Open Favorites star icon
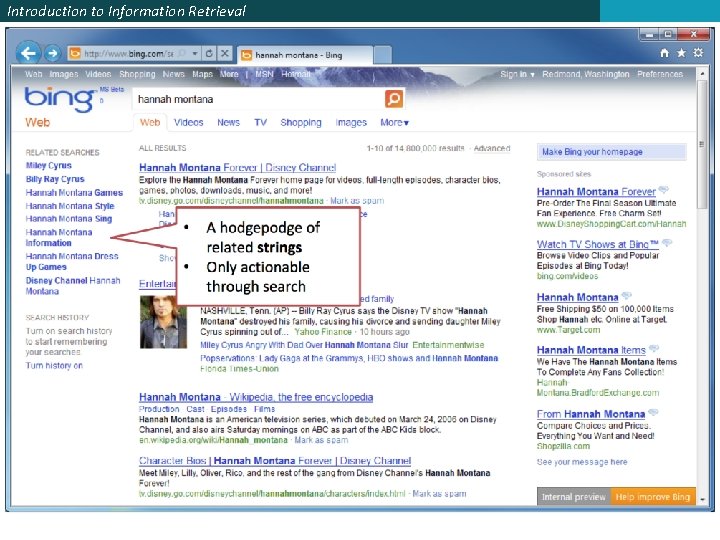Viewport: 720px width, 540px height. pyautogui.click(x=681, y=53)
